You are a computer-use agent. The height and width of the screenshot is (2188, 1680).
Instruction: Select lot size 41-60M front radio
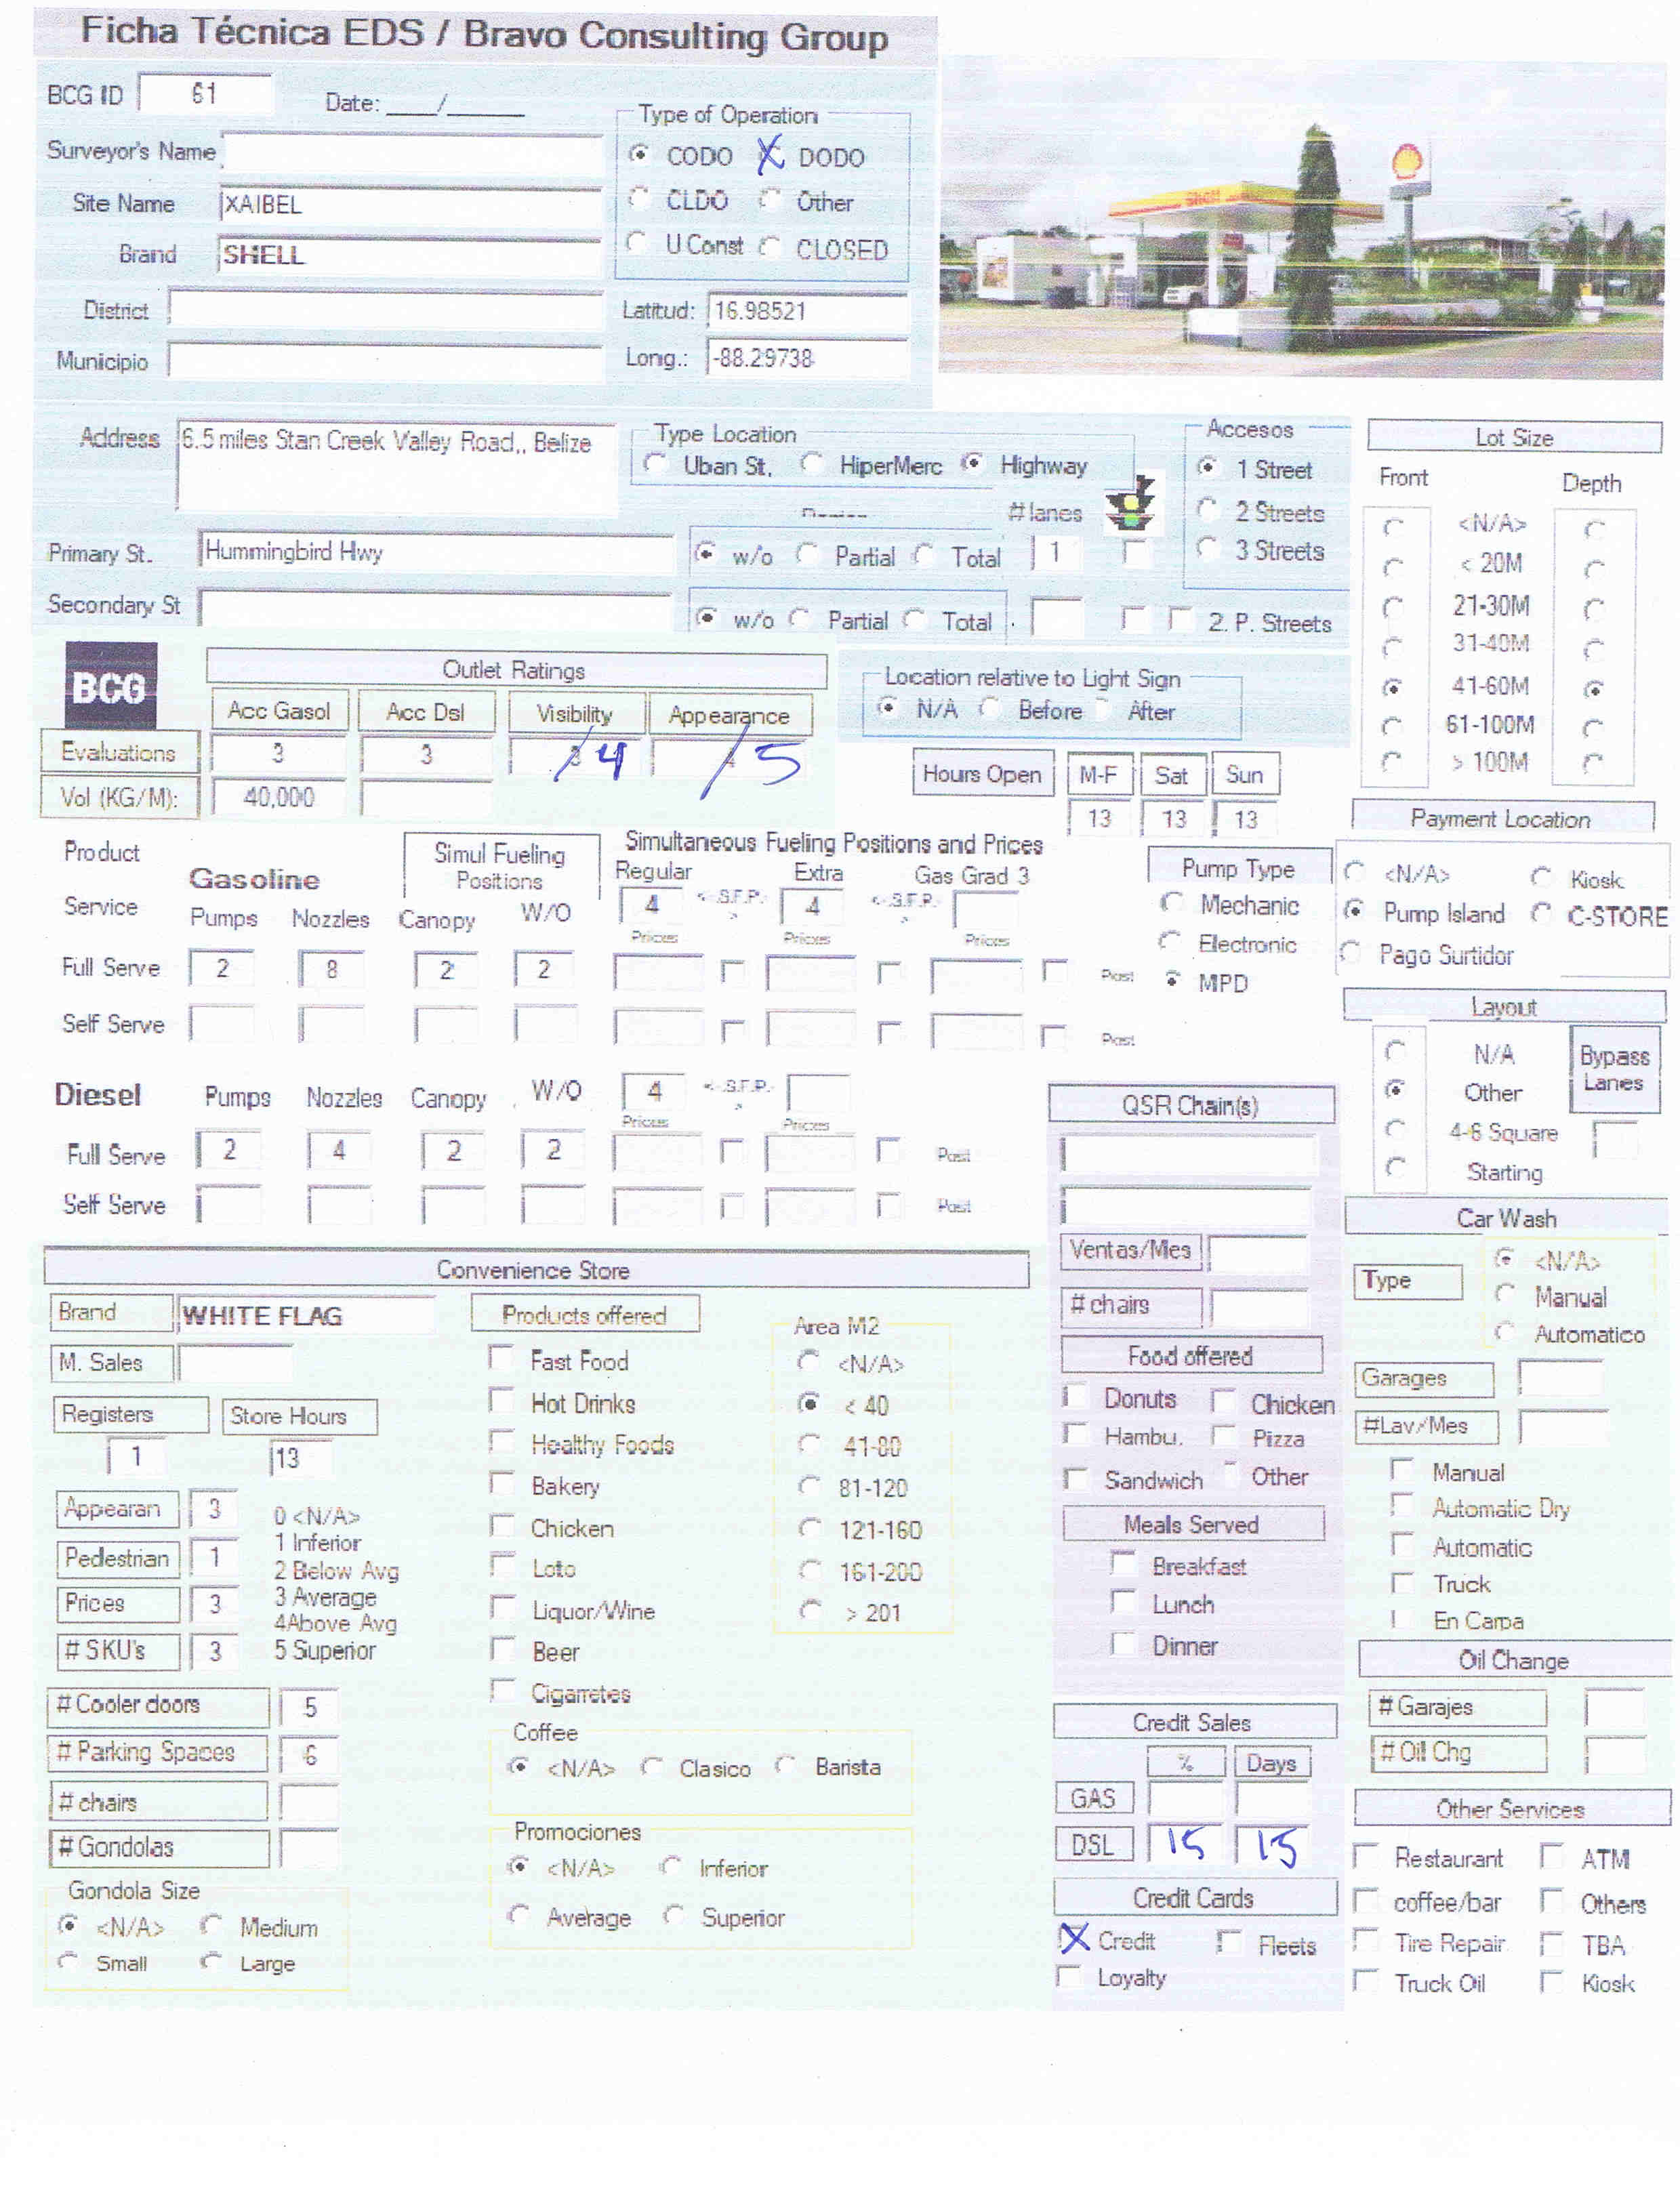click(x=1391, y=688)
